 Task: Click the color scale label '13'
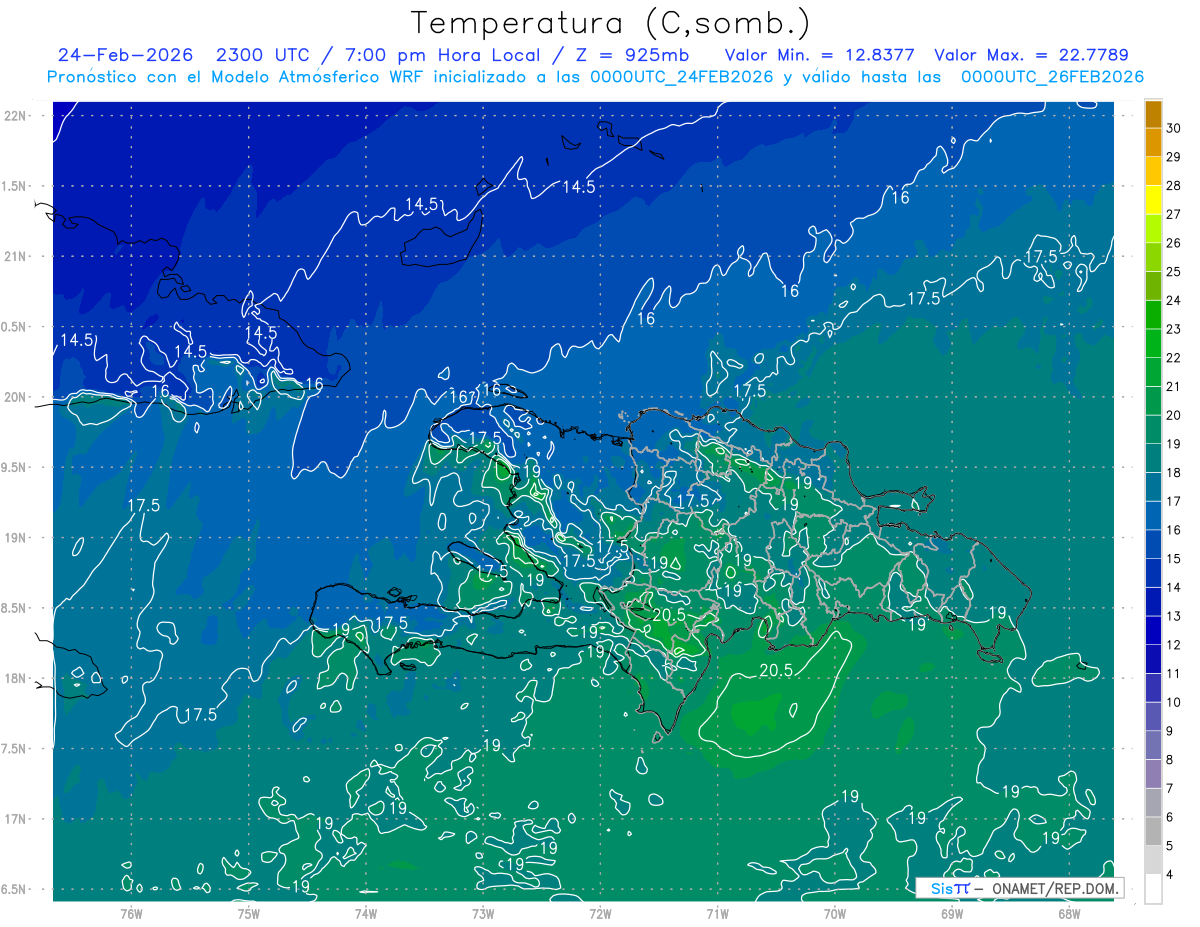point(1174,616)
